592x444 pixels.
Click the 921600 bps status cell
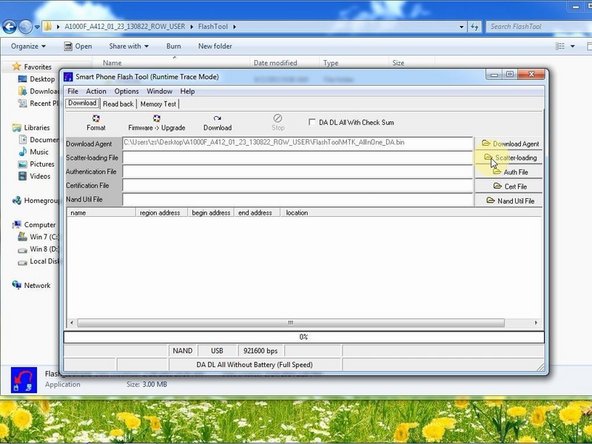[261, 351]
